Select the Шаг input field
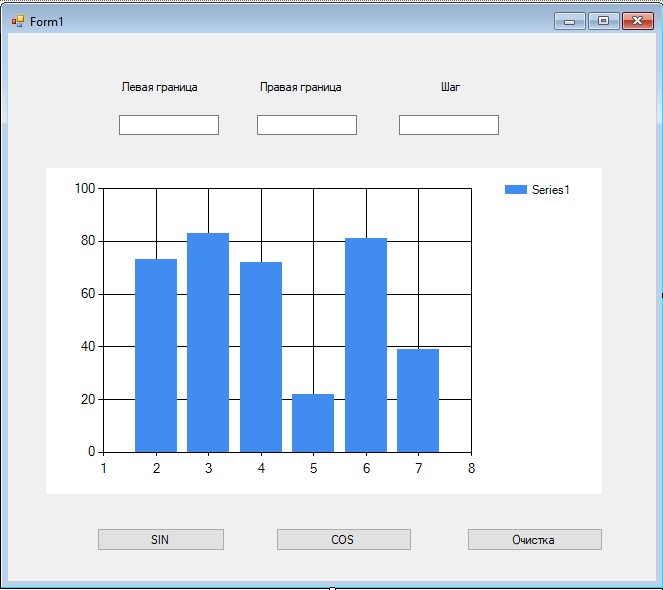 click(448, 125)
